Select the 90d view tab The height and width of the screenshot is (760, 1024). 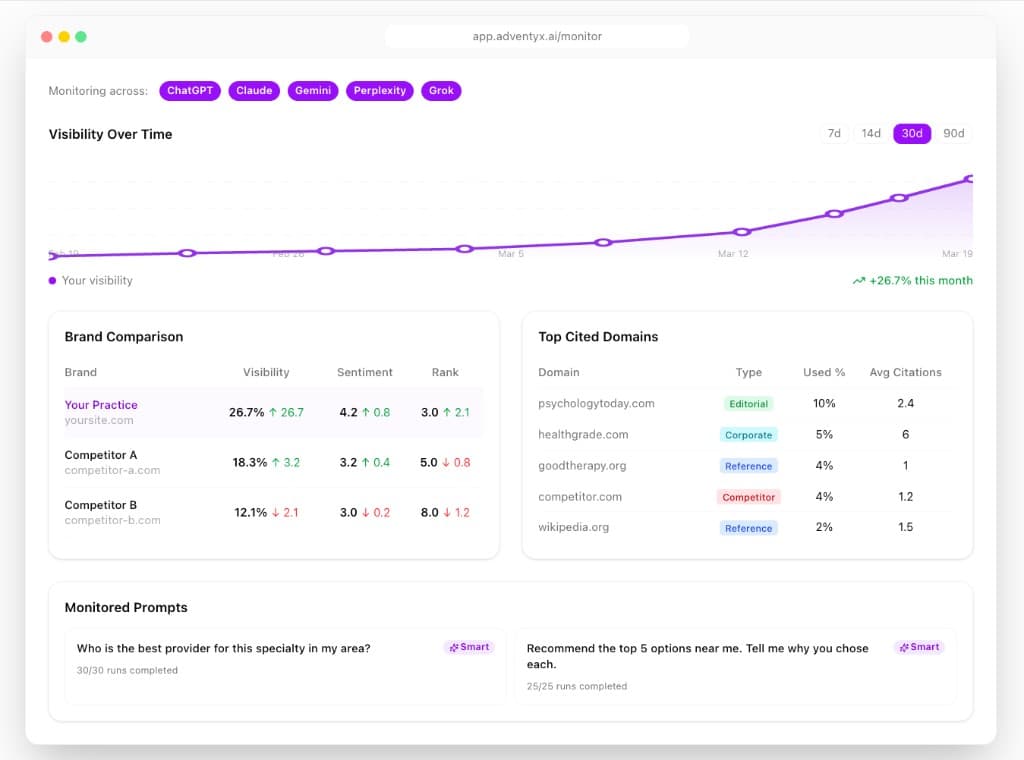click(953, 133)
